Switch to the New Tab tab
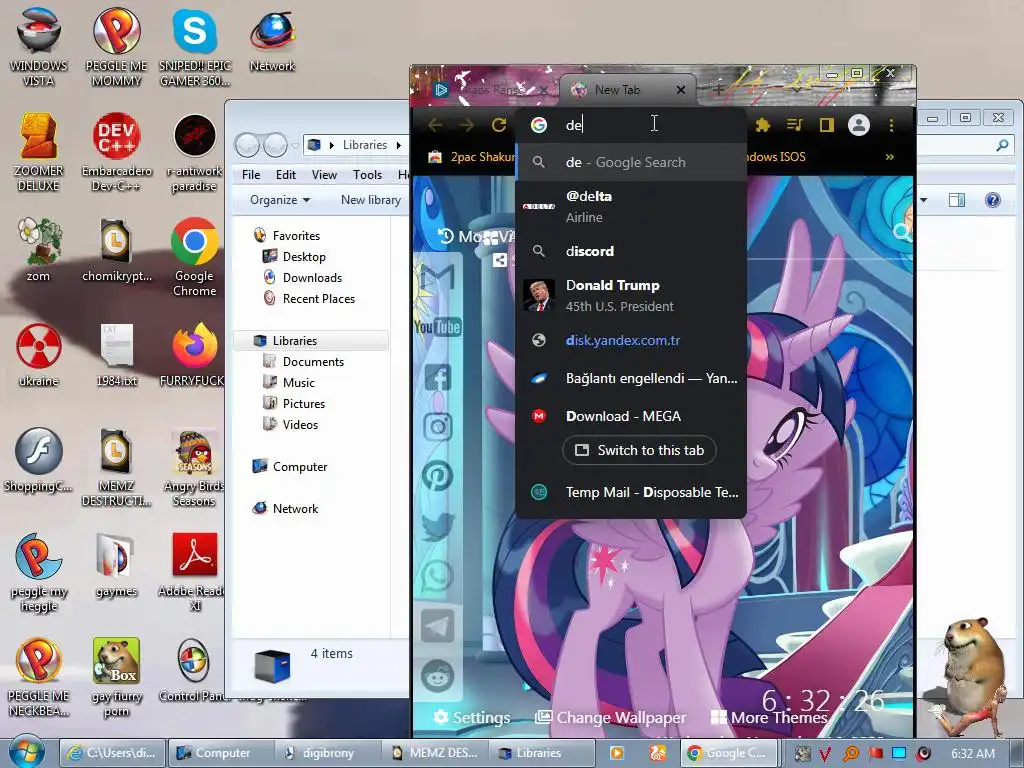The width and height of the screenshot is (1024, 768). click(628, 90)
